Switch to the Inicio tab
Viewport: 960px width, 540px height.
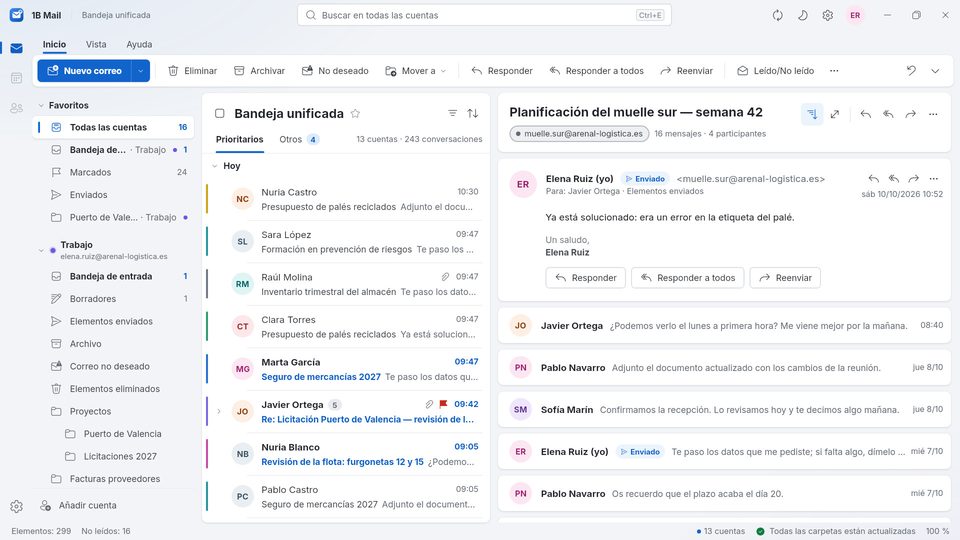[x=54, y=44]
